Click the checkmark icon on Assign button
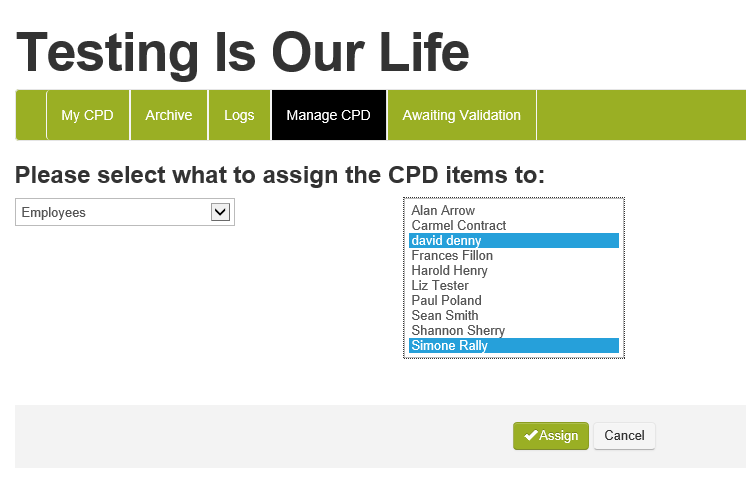This screenshot has width=746, height=503. (x=531, y=436)
